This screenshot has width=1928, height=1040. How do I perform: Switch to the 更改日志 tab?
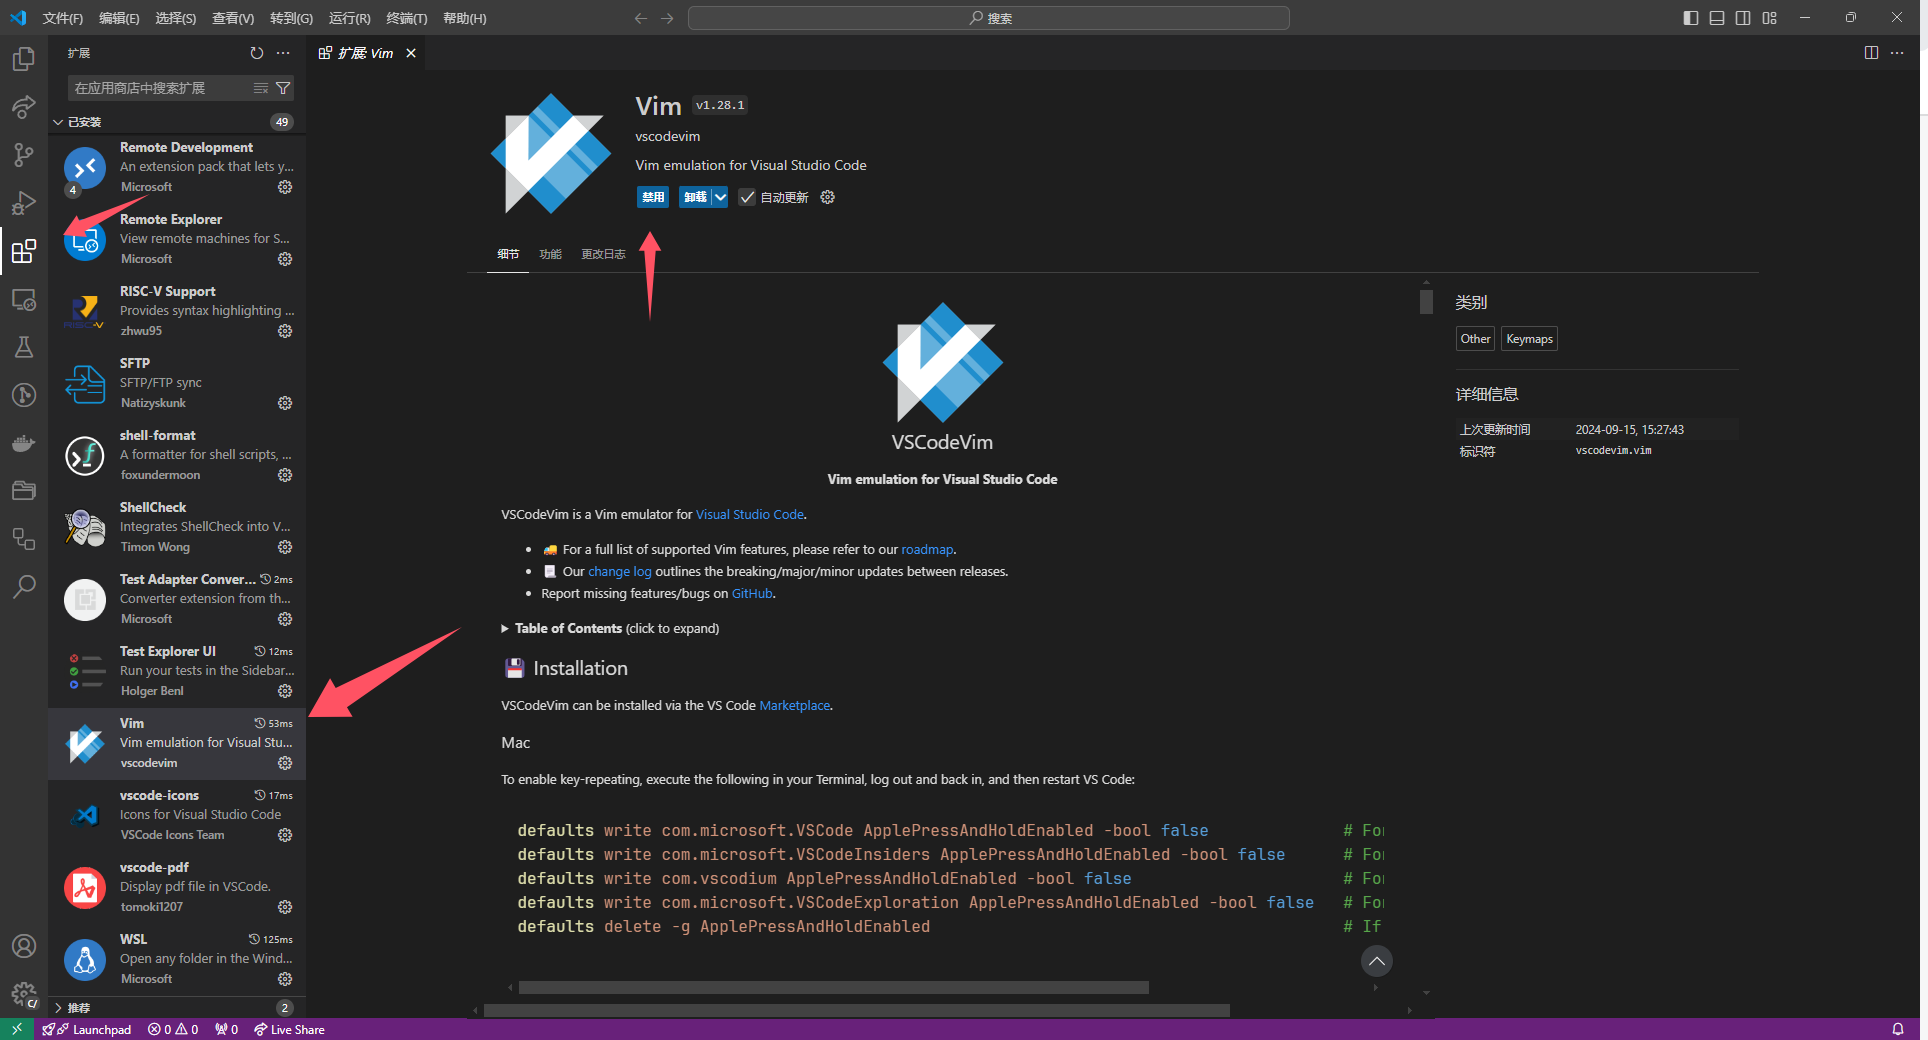pos(603,254)
